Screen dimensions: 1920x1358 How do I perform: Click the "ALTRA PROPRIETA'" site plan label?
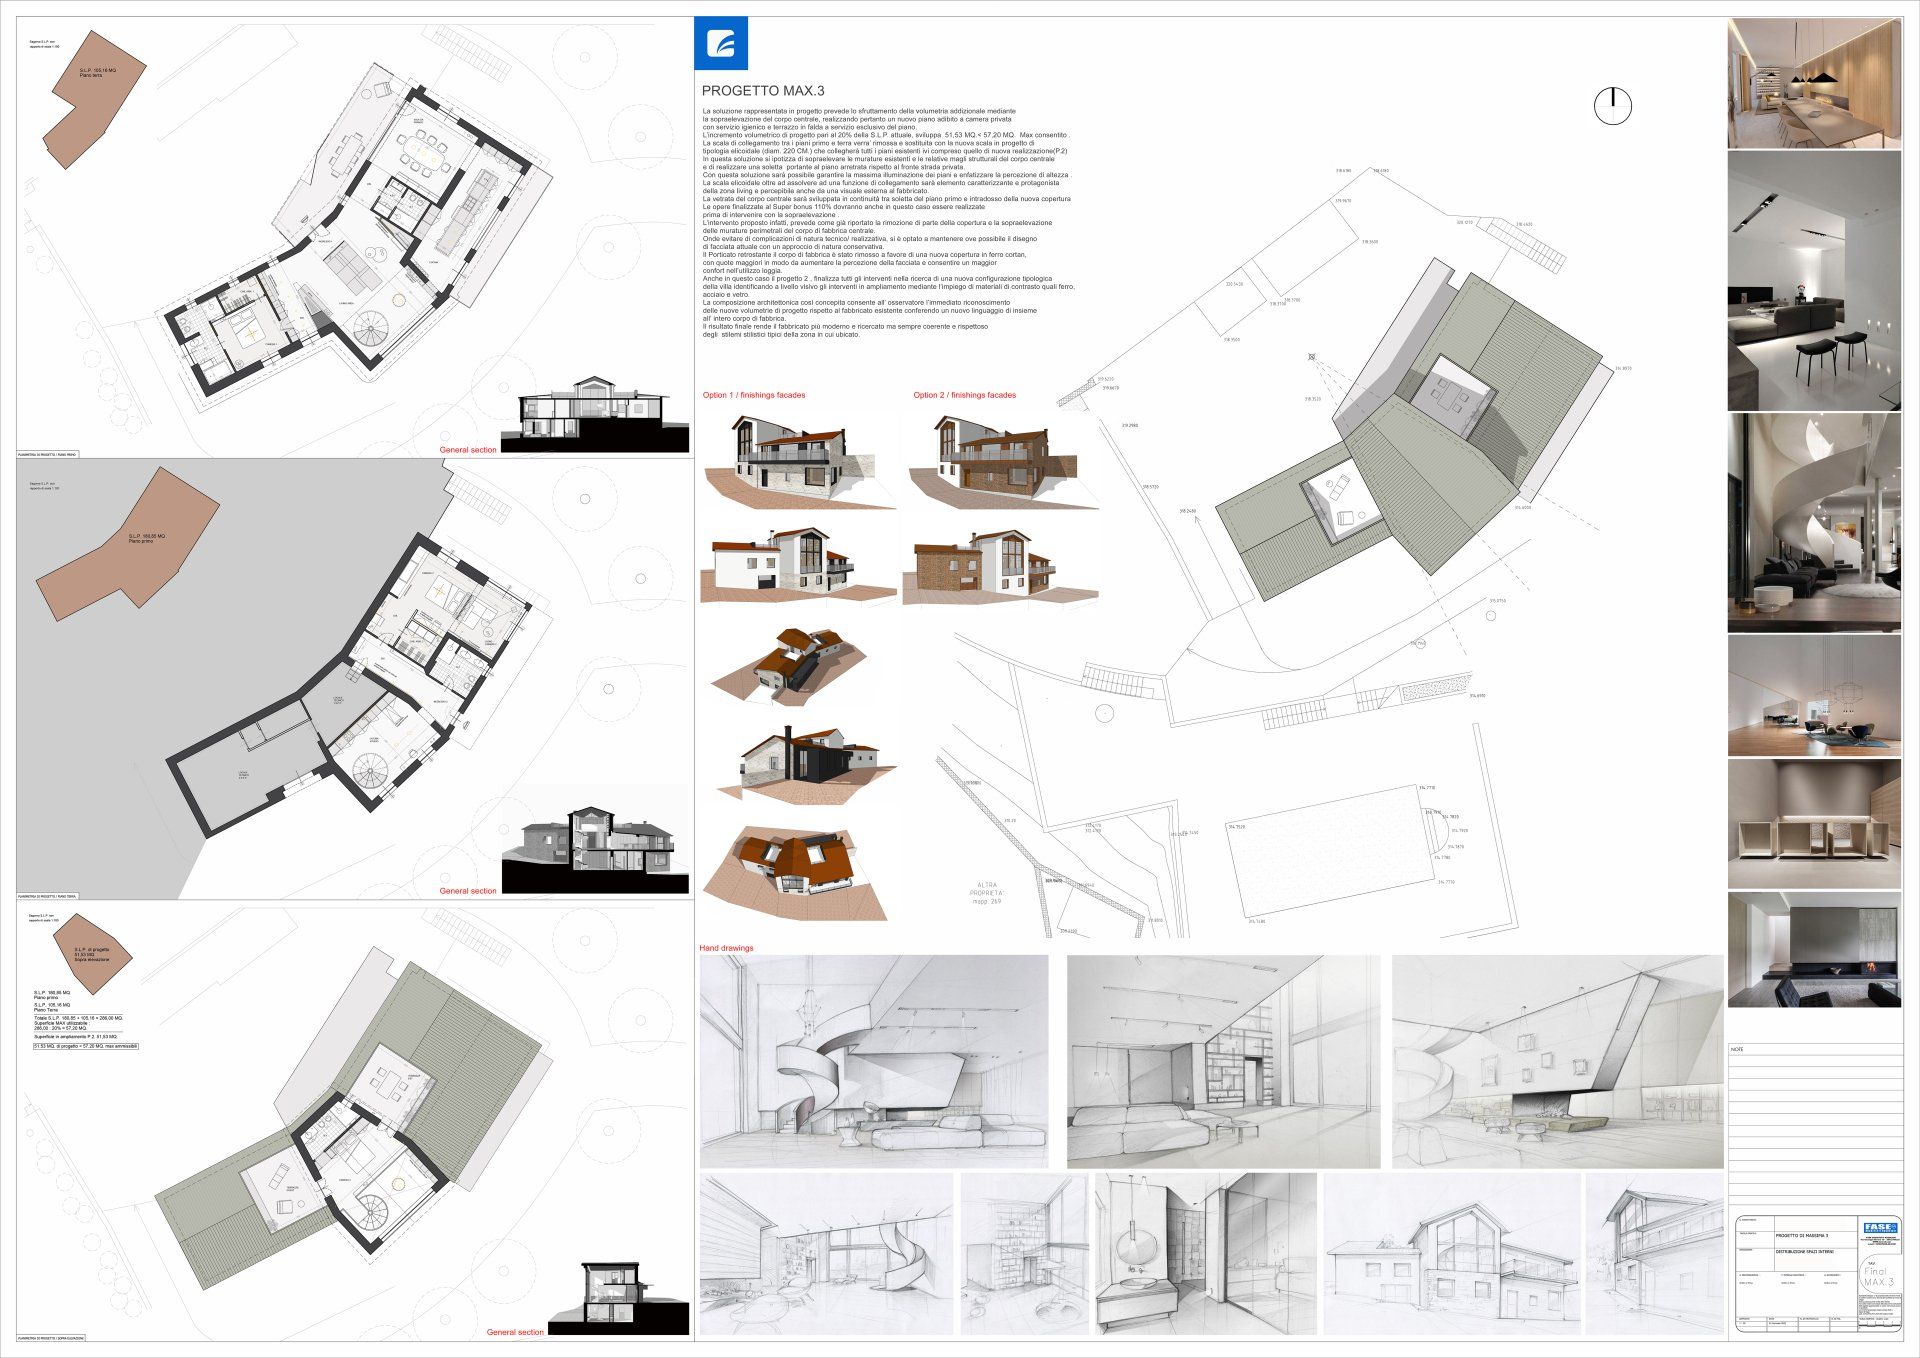(x=988, y=893)
